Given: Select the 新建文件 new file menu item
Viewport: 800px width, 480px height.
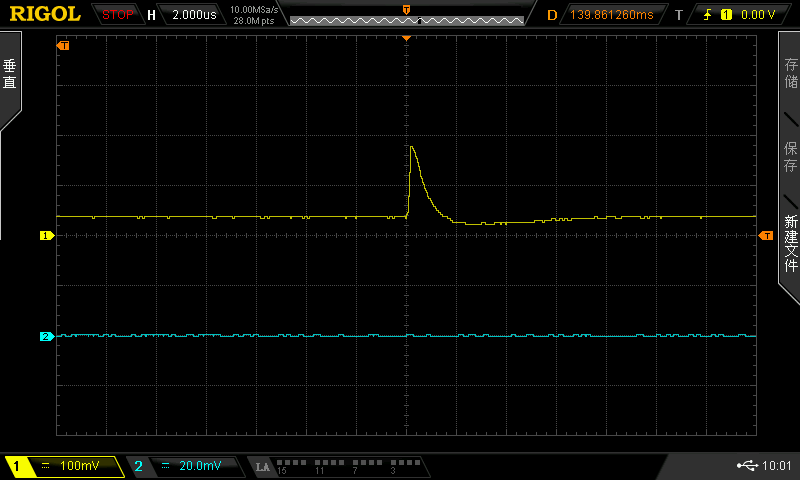Looking at the screenshot, I should tap(791, 243).
